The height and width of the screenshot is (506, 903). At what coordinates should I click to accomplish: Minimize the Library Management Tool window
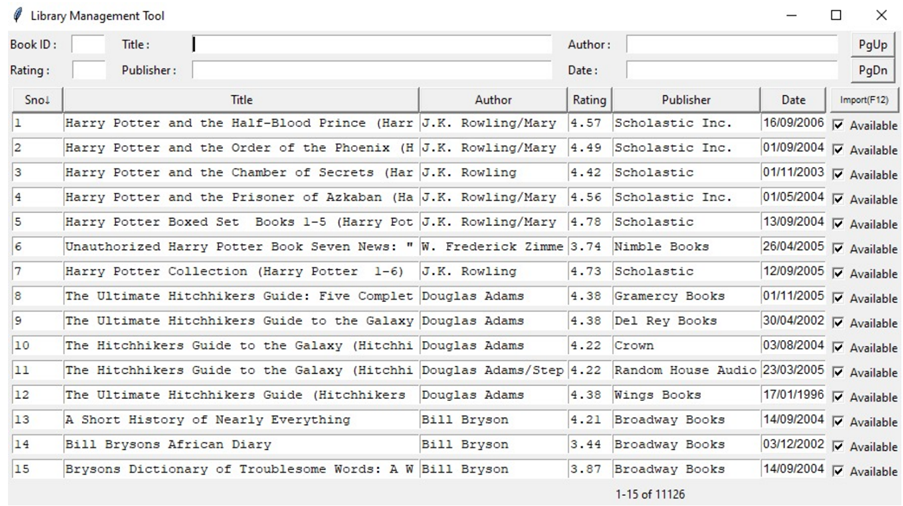click(792, 16)
